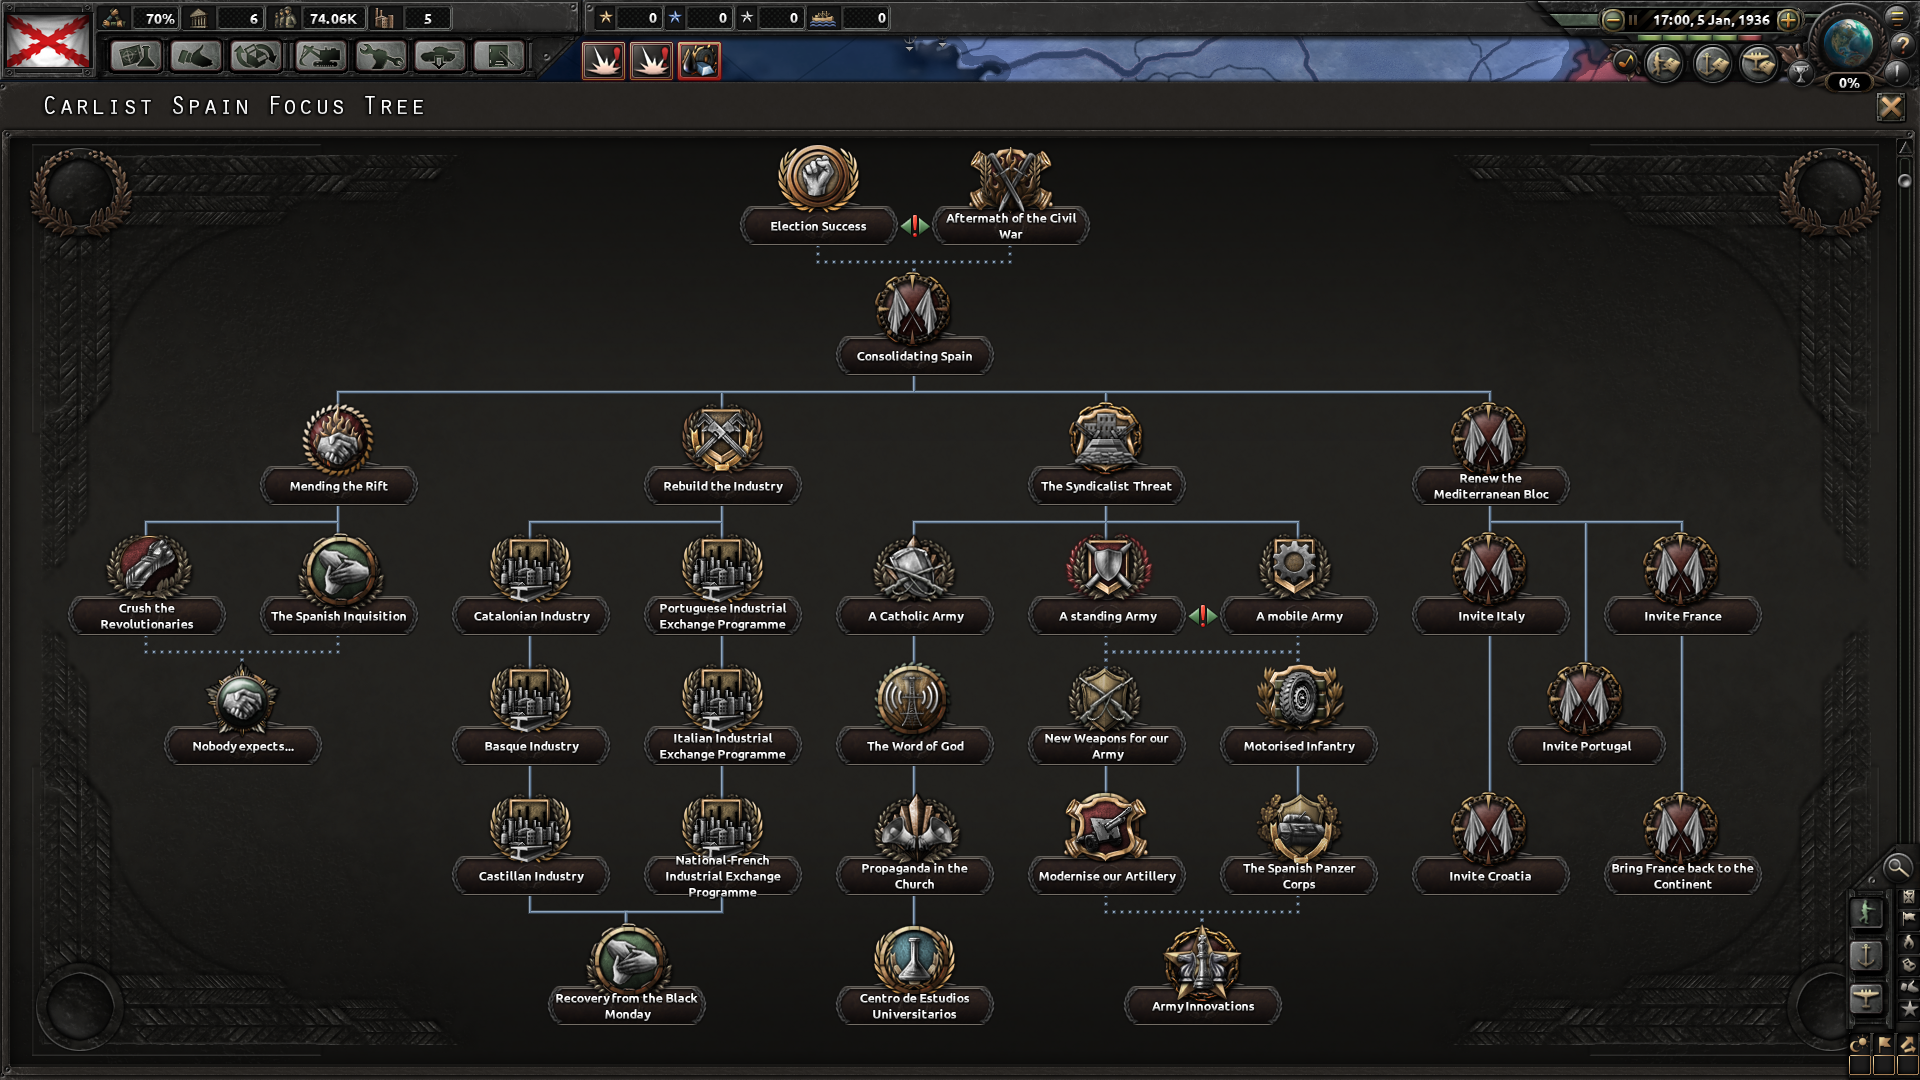Increase game speed with plus button
The width and height of the screenshot is (1920, 1080).
(x=1788, y=20)
